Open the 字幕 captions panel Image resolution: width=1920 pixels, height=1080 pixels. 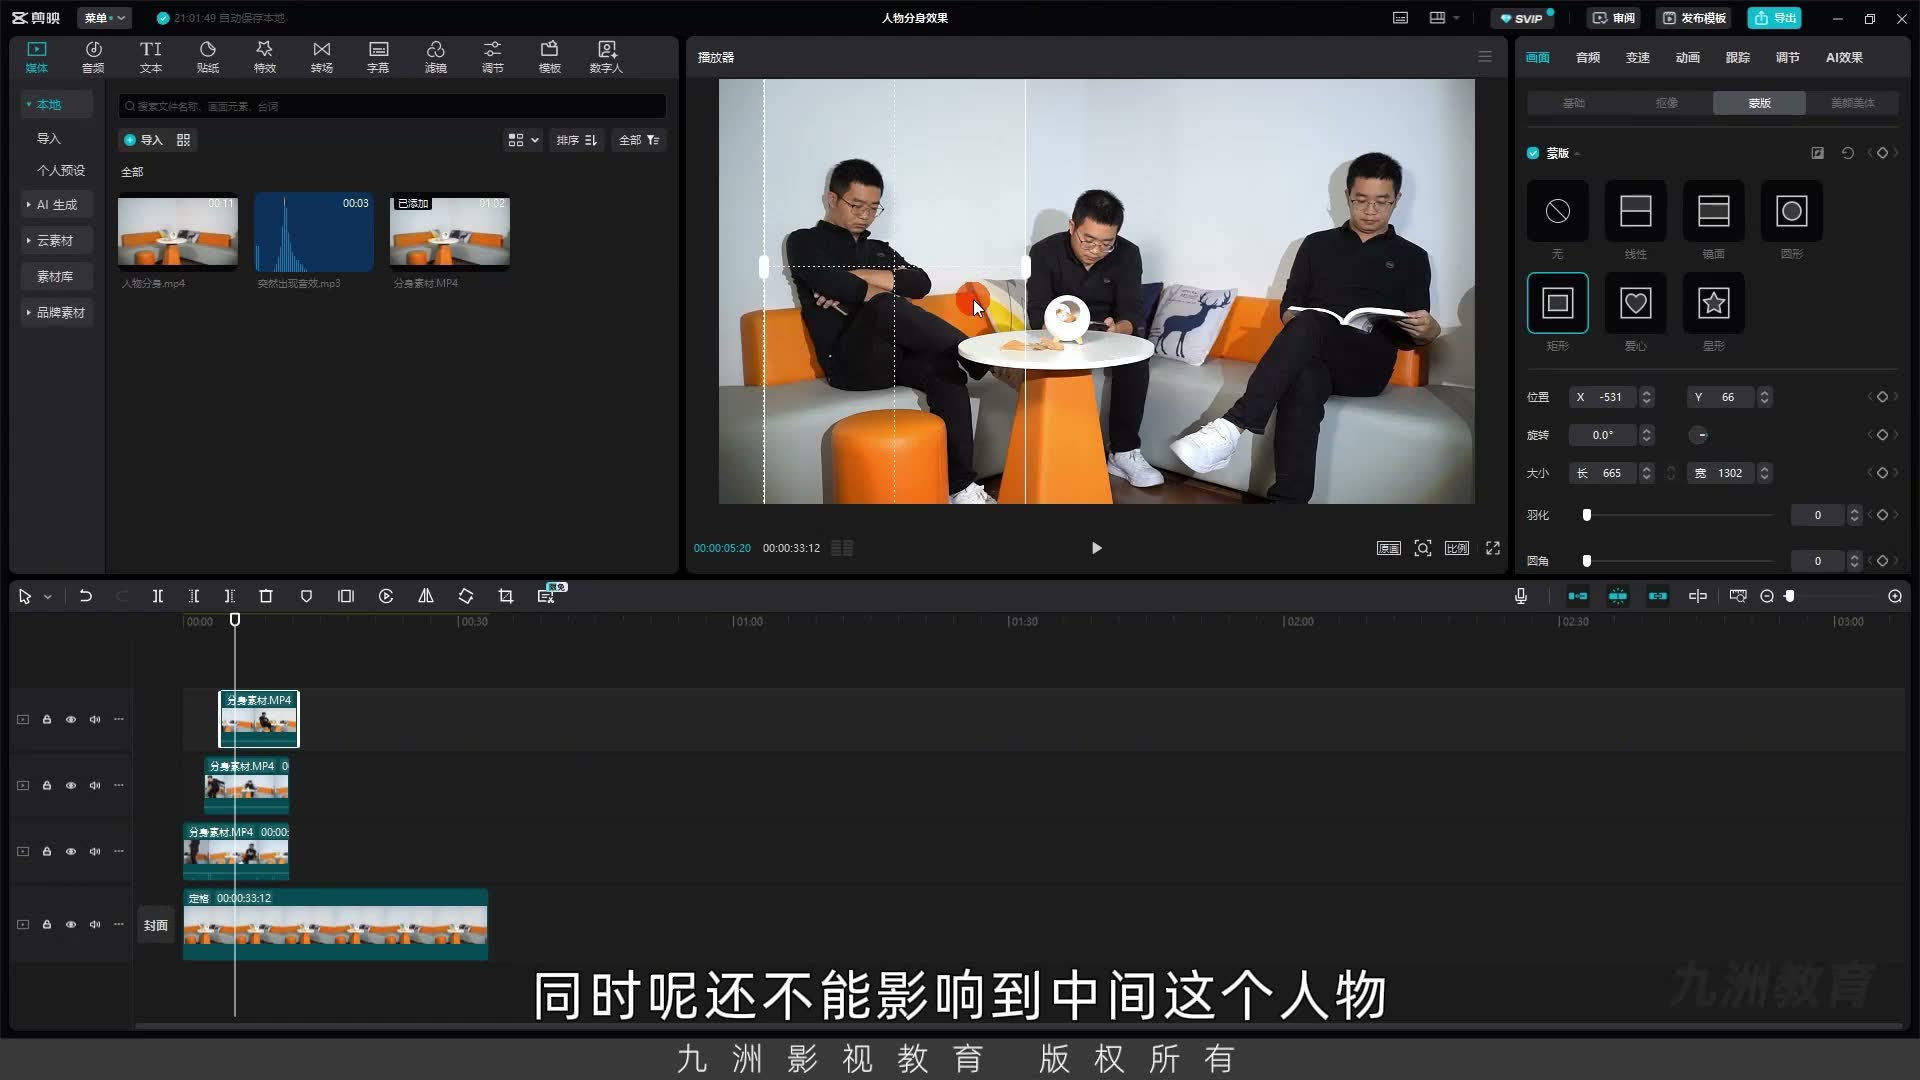(378, 57)
